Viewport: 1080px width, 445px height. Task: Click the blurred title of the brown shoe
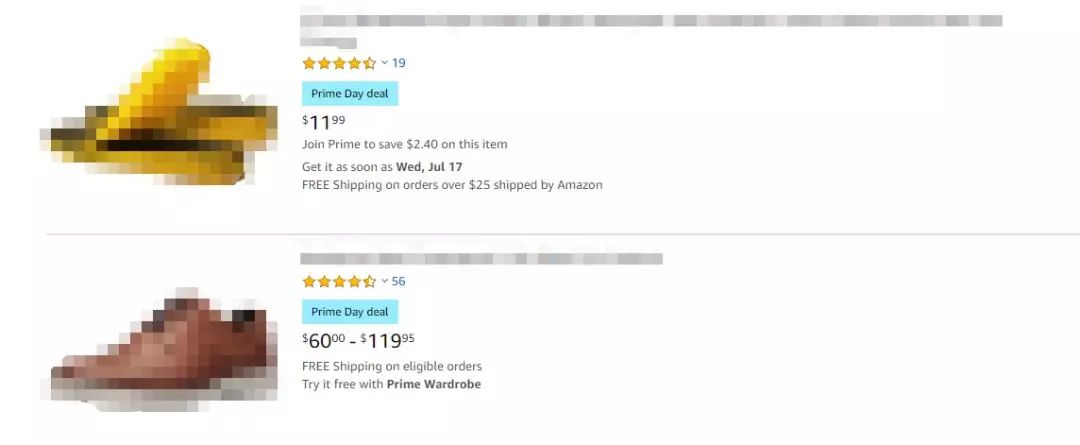coord(480,258)
